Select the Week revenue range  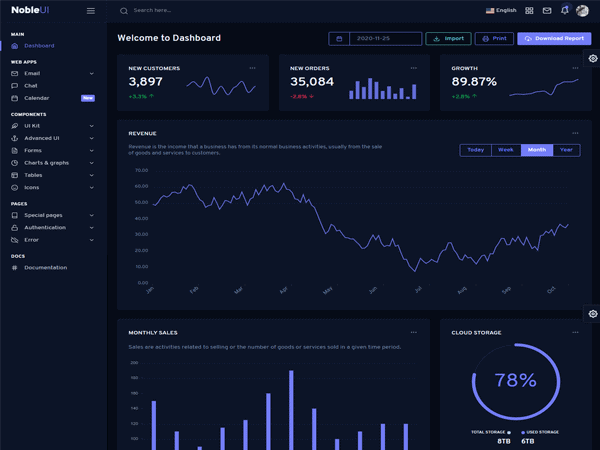(506, 150)
